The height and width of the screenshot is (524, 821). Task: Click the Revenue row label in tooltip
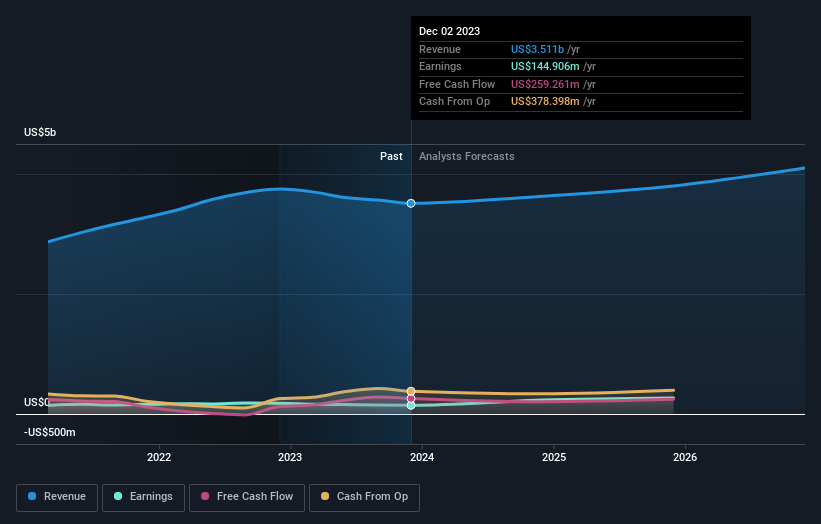coord(440,49)
